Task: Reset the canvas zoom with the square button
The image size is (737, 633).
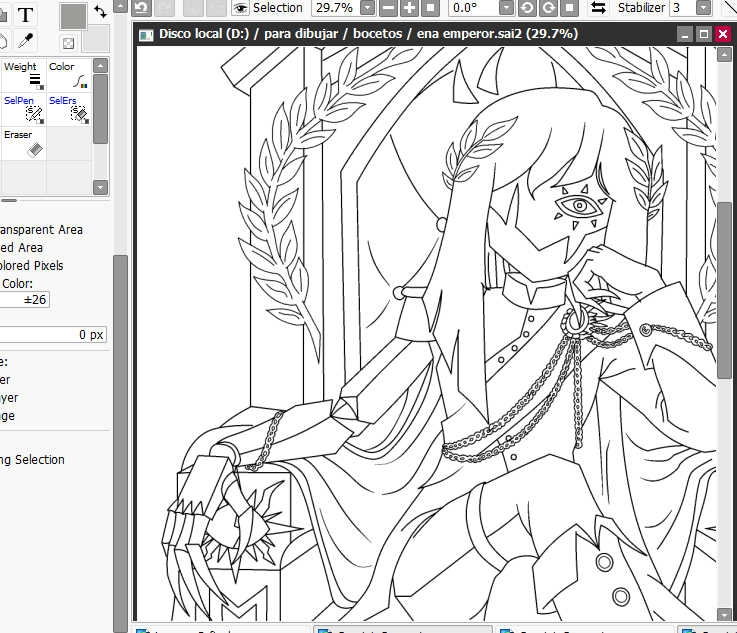Action: pos(430,8)
